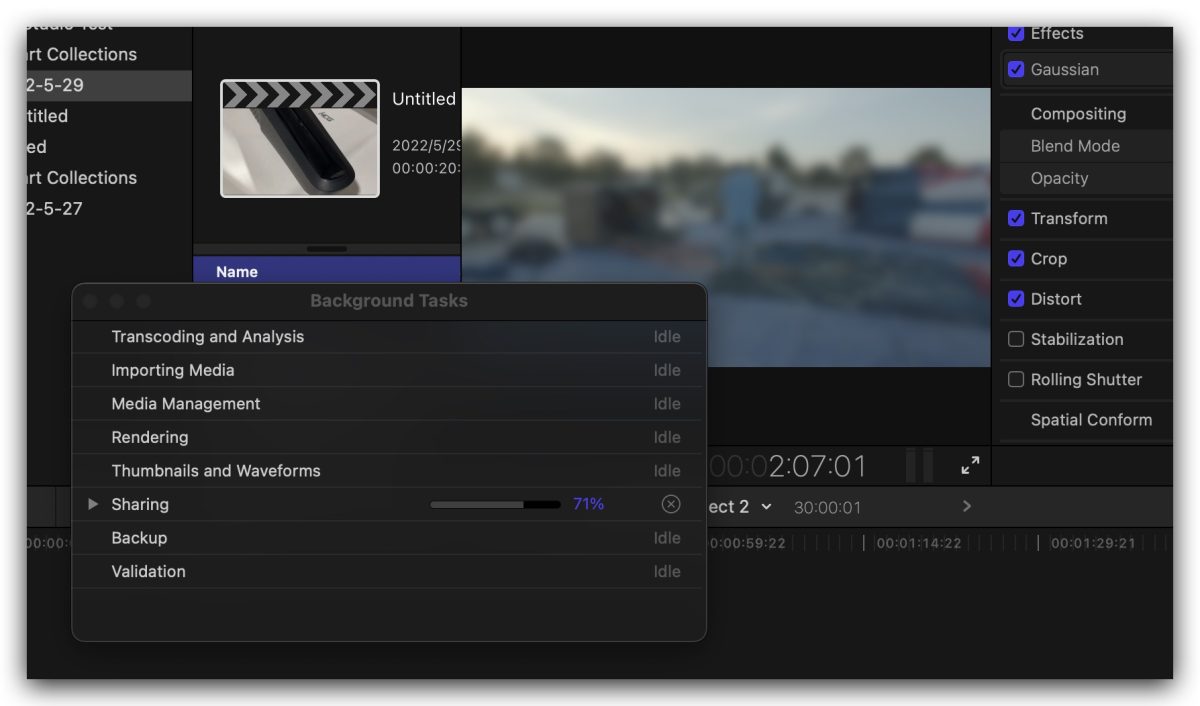The image size is (1200, 706).
Task: Uncheck the Effects checkbox
Action: coord(1016,33)
